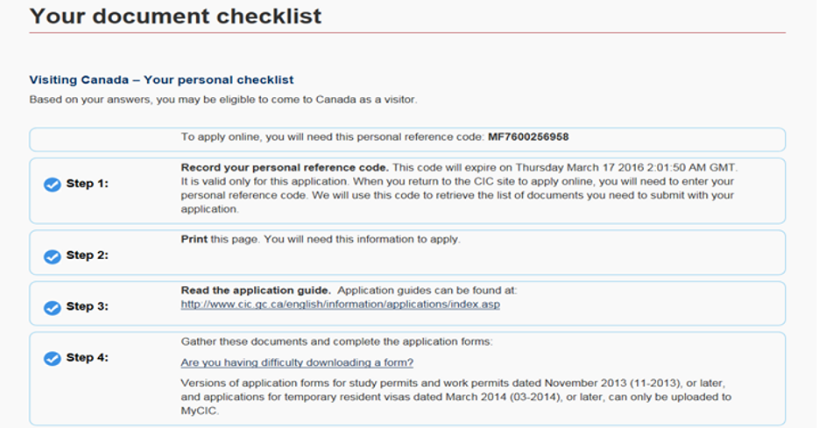The image size is (817, 428).
Task: Open the cic.gc.ca application guides URL
Action: [x=339, y=304]
